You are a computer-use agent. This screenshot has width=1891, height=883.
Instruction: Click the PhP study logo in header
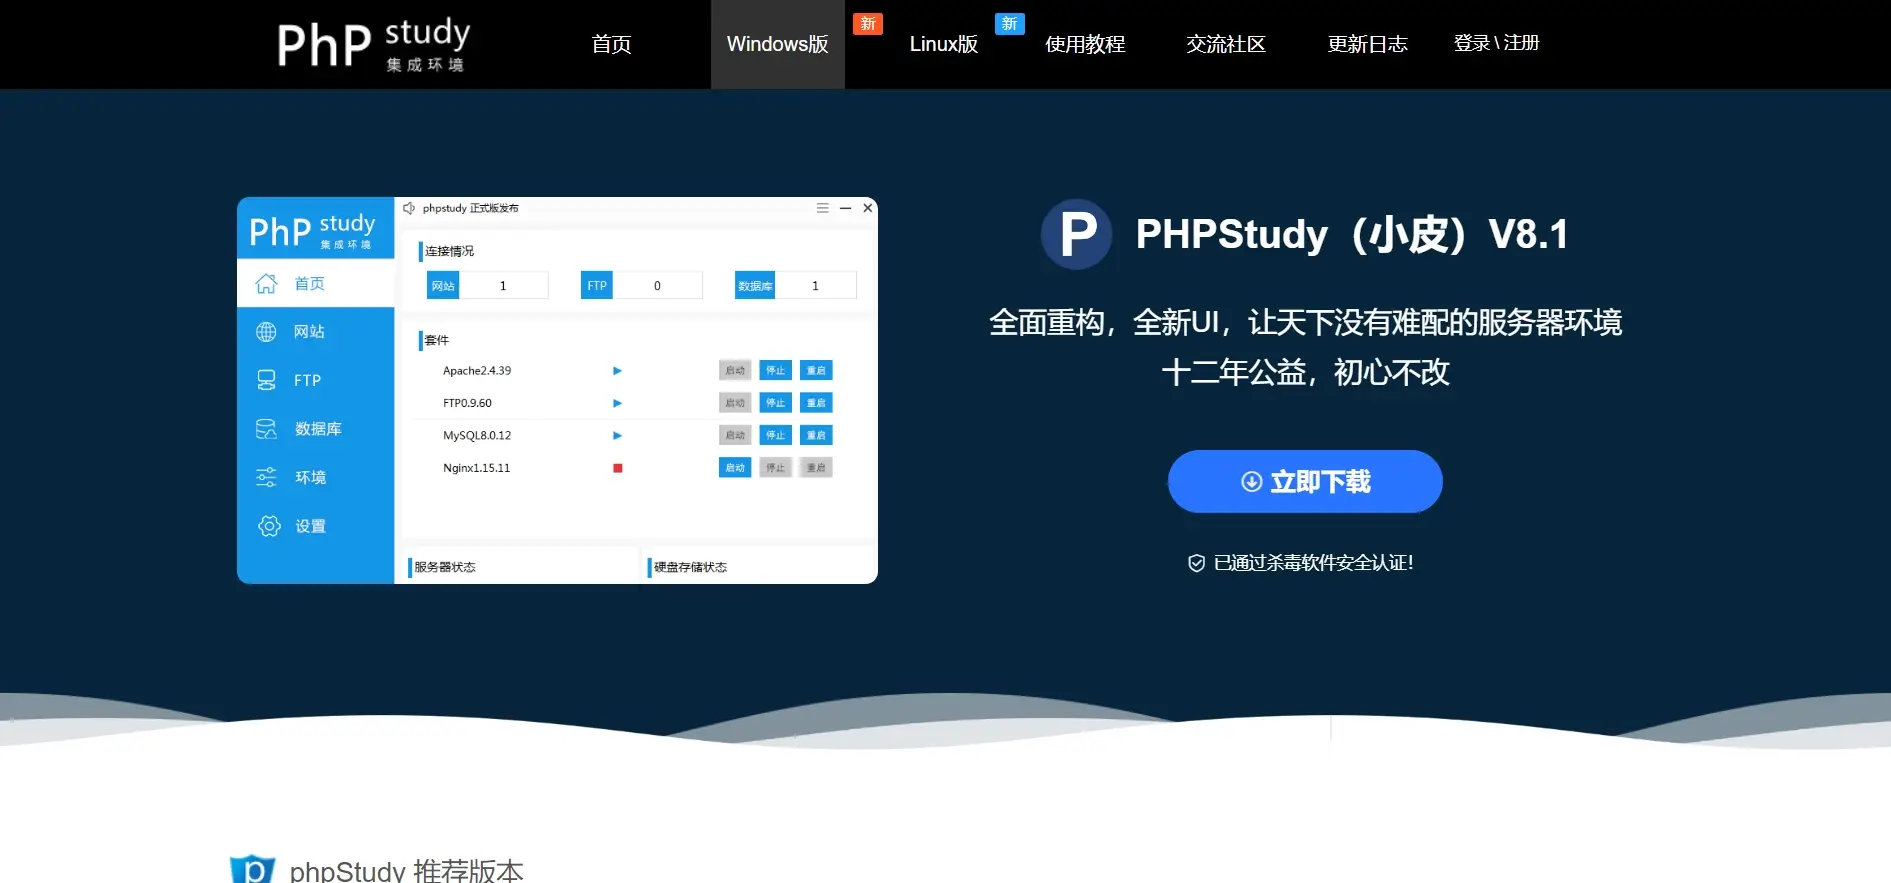373,45
